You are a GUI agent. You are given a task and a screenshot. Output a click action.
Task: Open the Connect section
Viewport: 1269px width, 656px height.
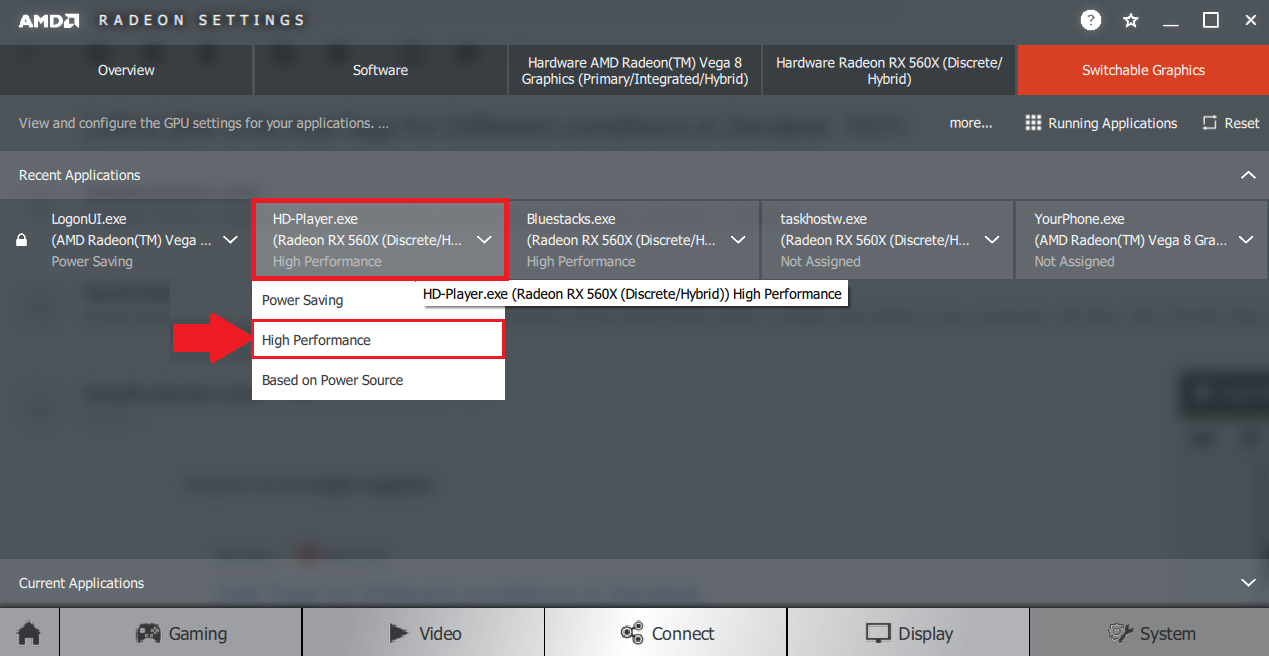666,633
